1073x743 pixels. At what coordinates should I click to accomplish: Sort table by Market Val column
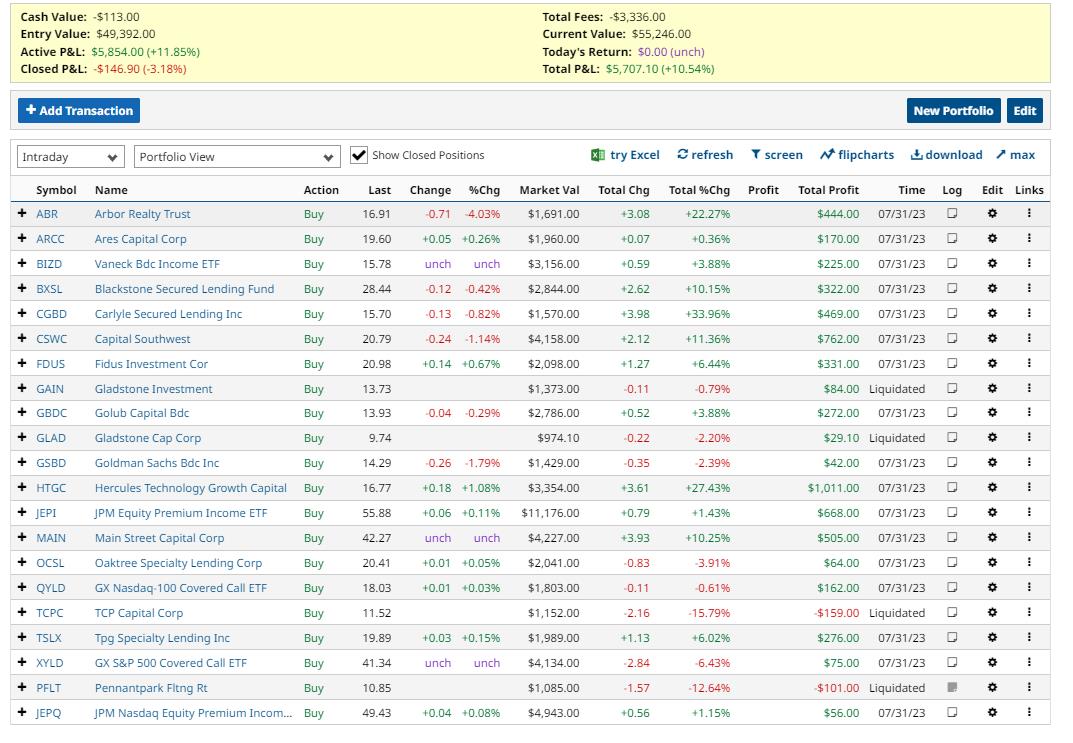tap(549, 190)
